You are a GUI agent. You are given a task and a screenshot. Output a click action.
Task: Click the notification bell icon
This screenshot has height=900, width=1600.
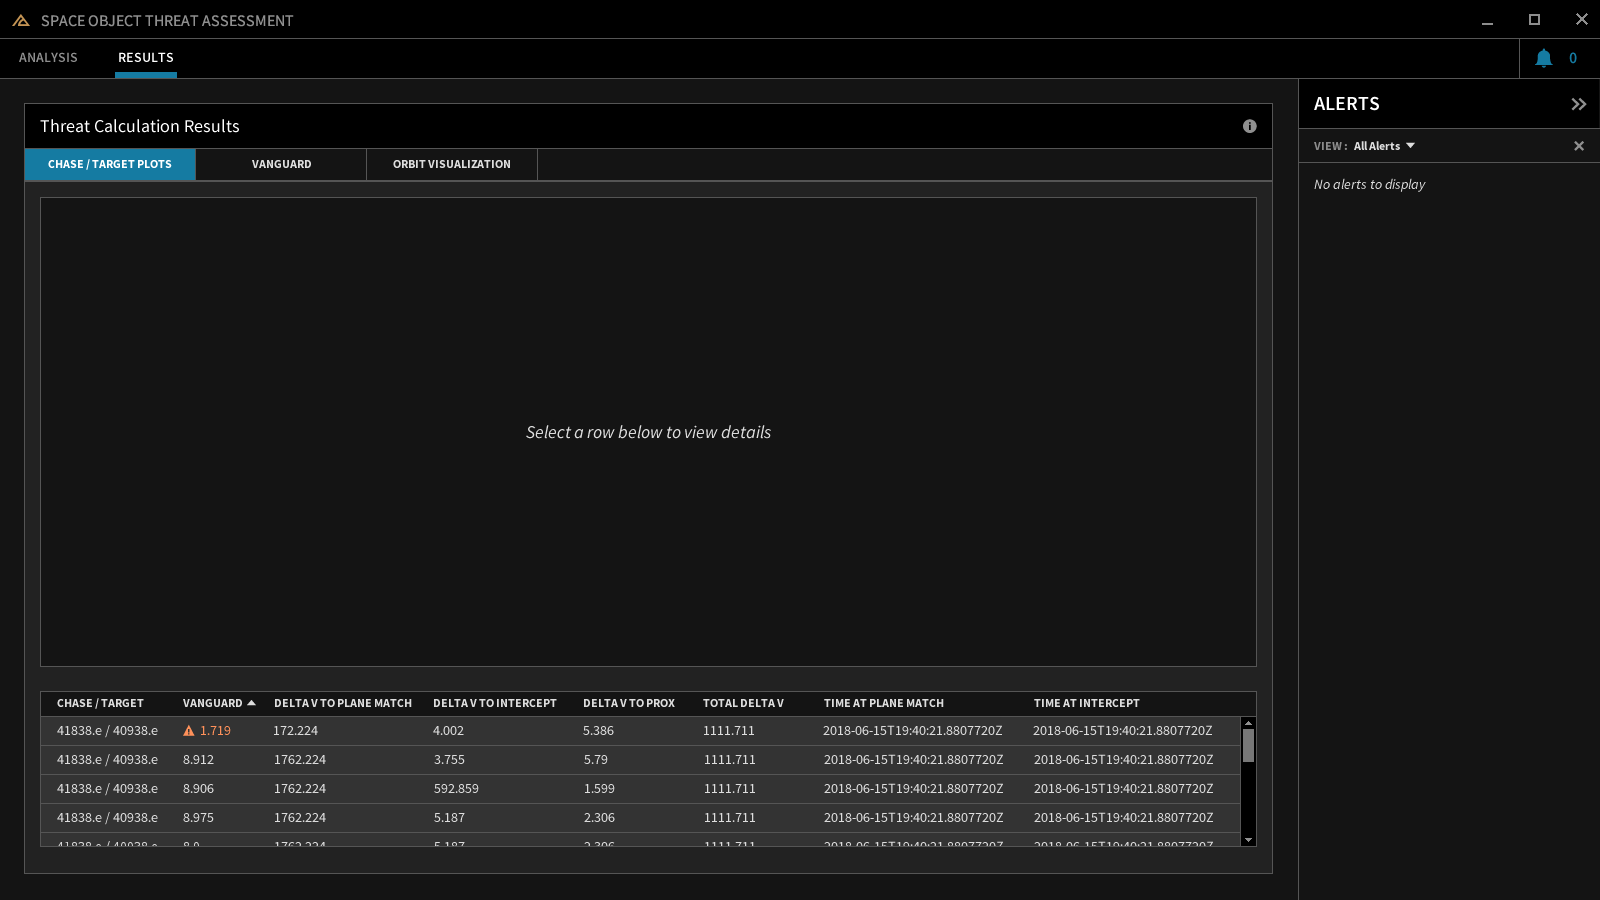1543,58
